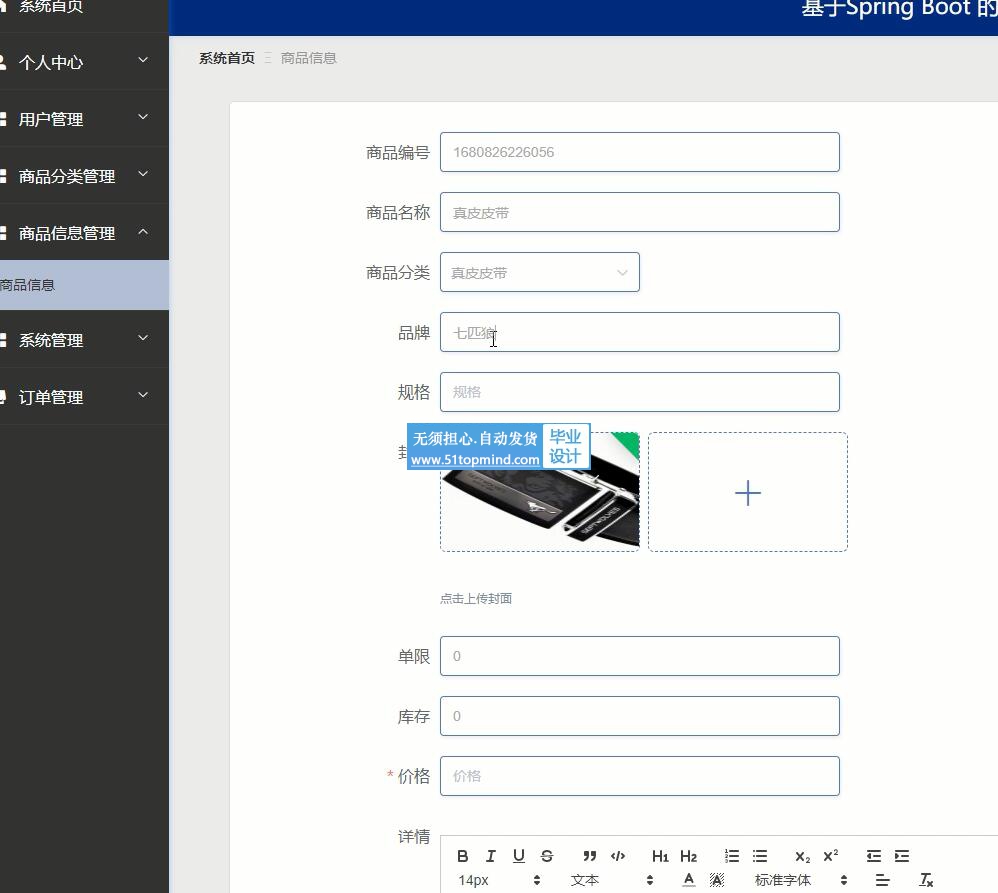Focus the 库存 input field

(640, 716)
